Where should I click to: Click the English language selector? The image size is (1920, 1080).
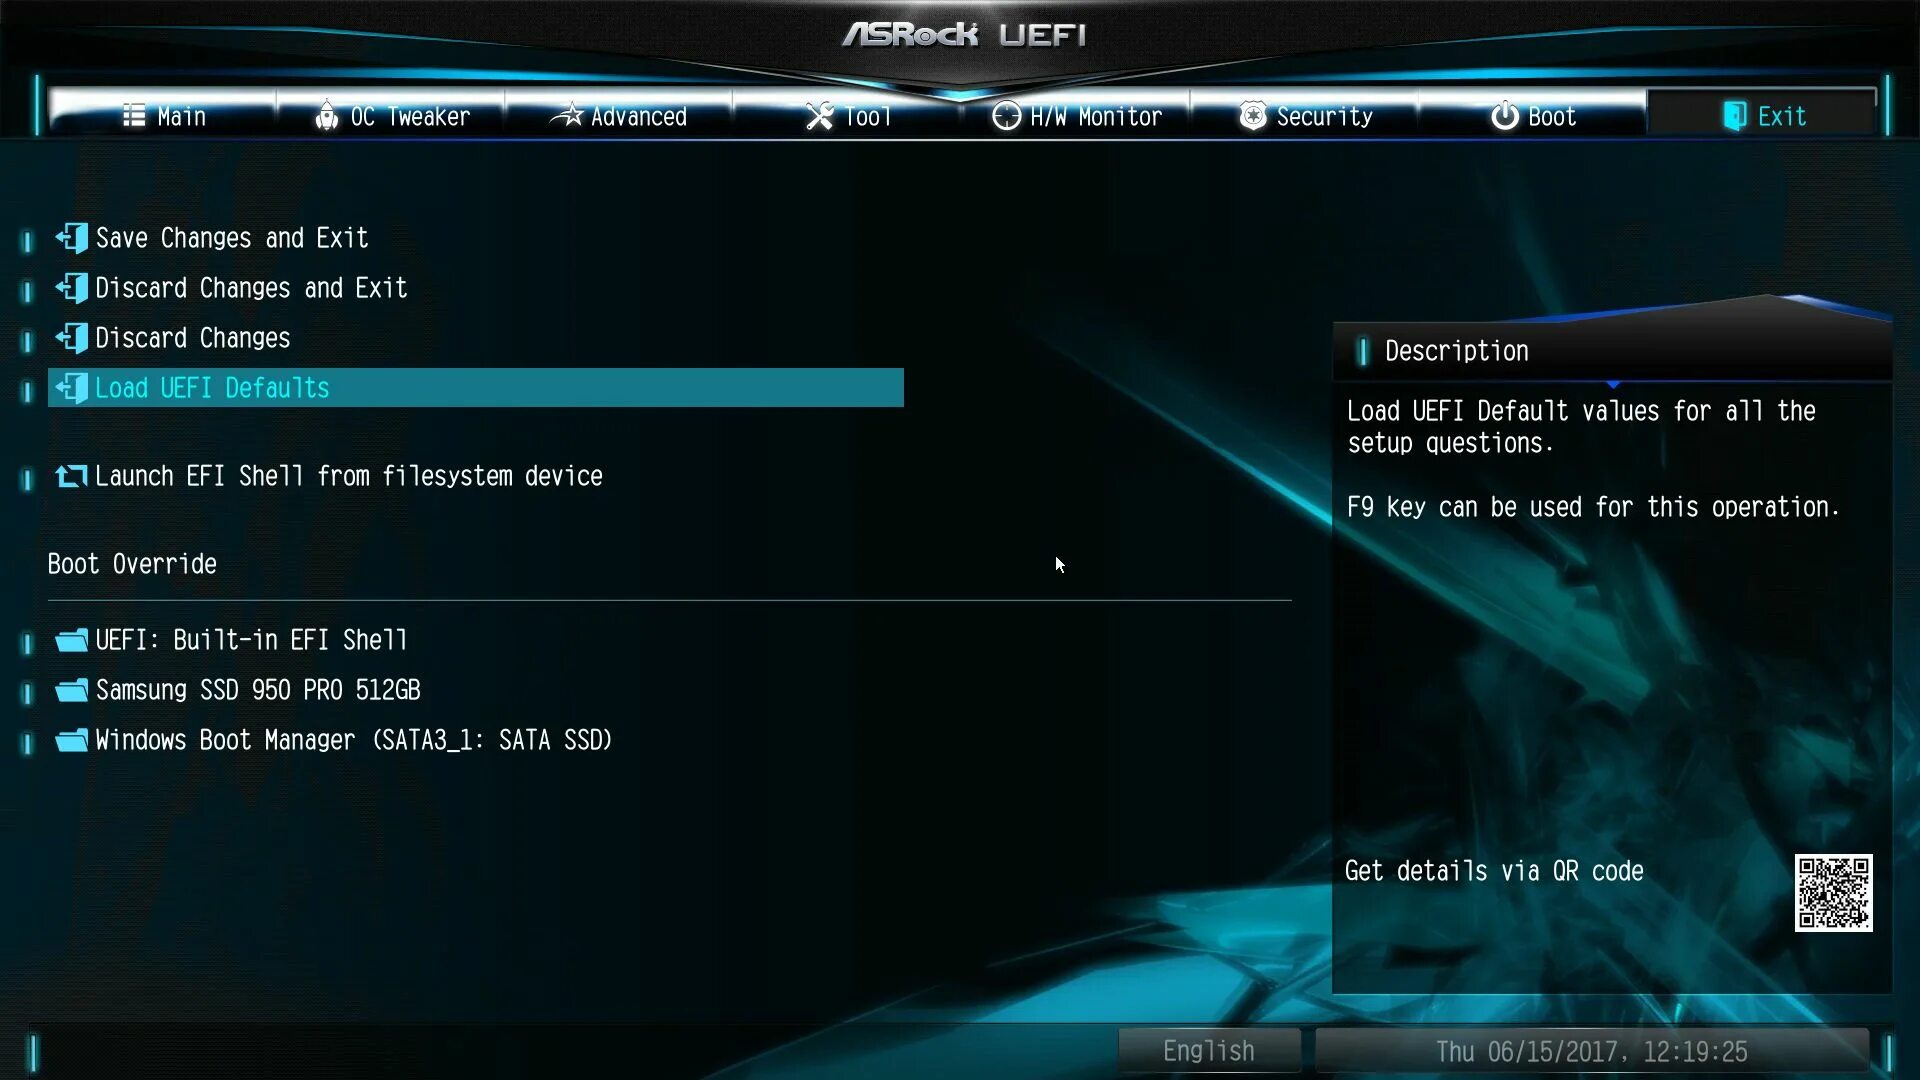(x=1209, y=1051)
